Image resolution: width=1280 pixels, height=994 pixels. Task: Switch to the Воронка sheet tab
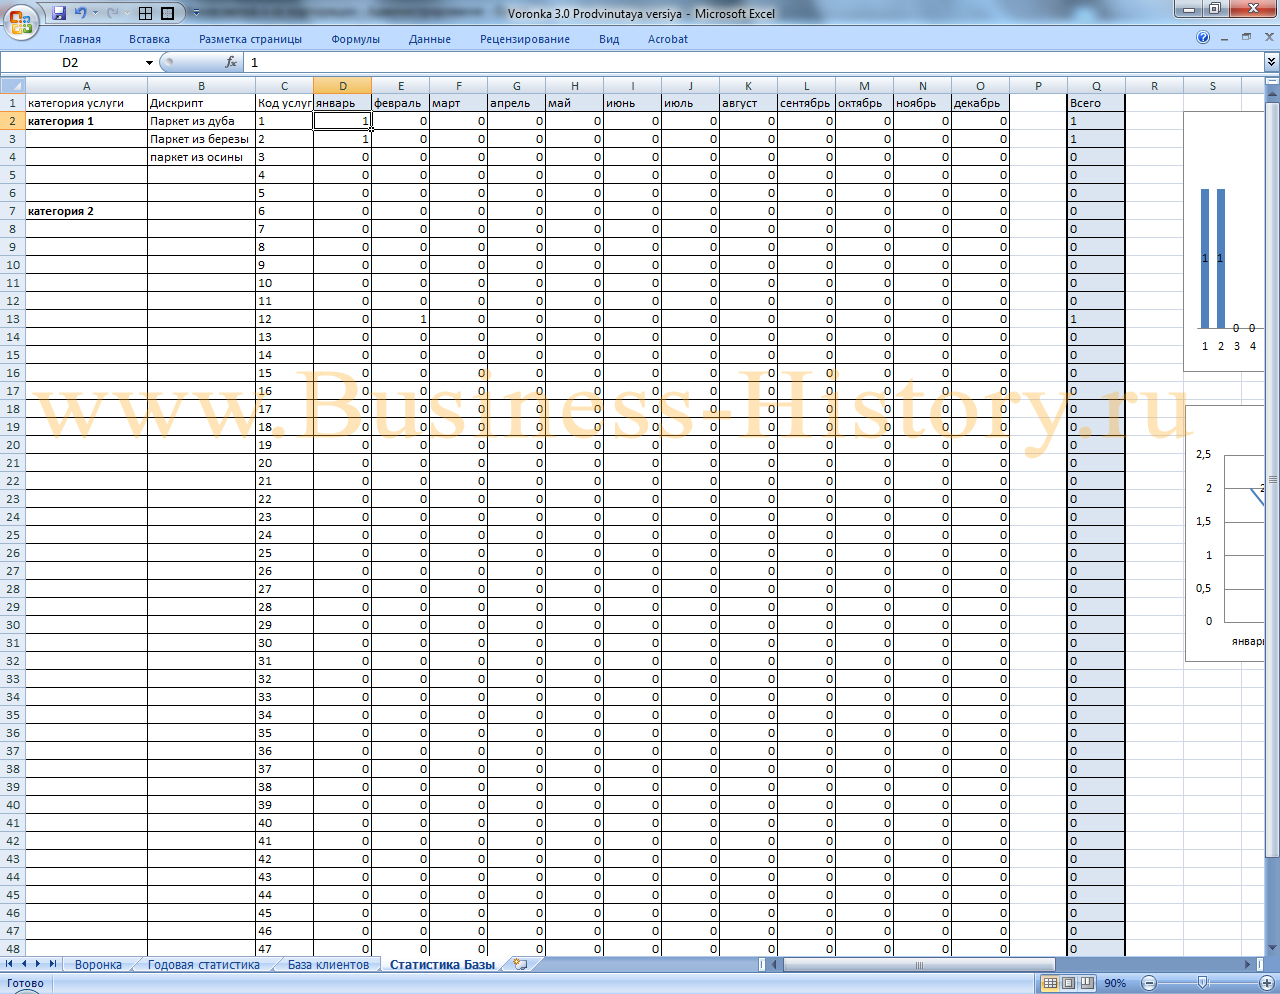pyautogui.click(x=98, y=965)
